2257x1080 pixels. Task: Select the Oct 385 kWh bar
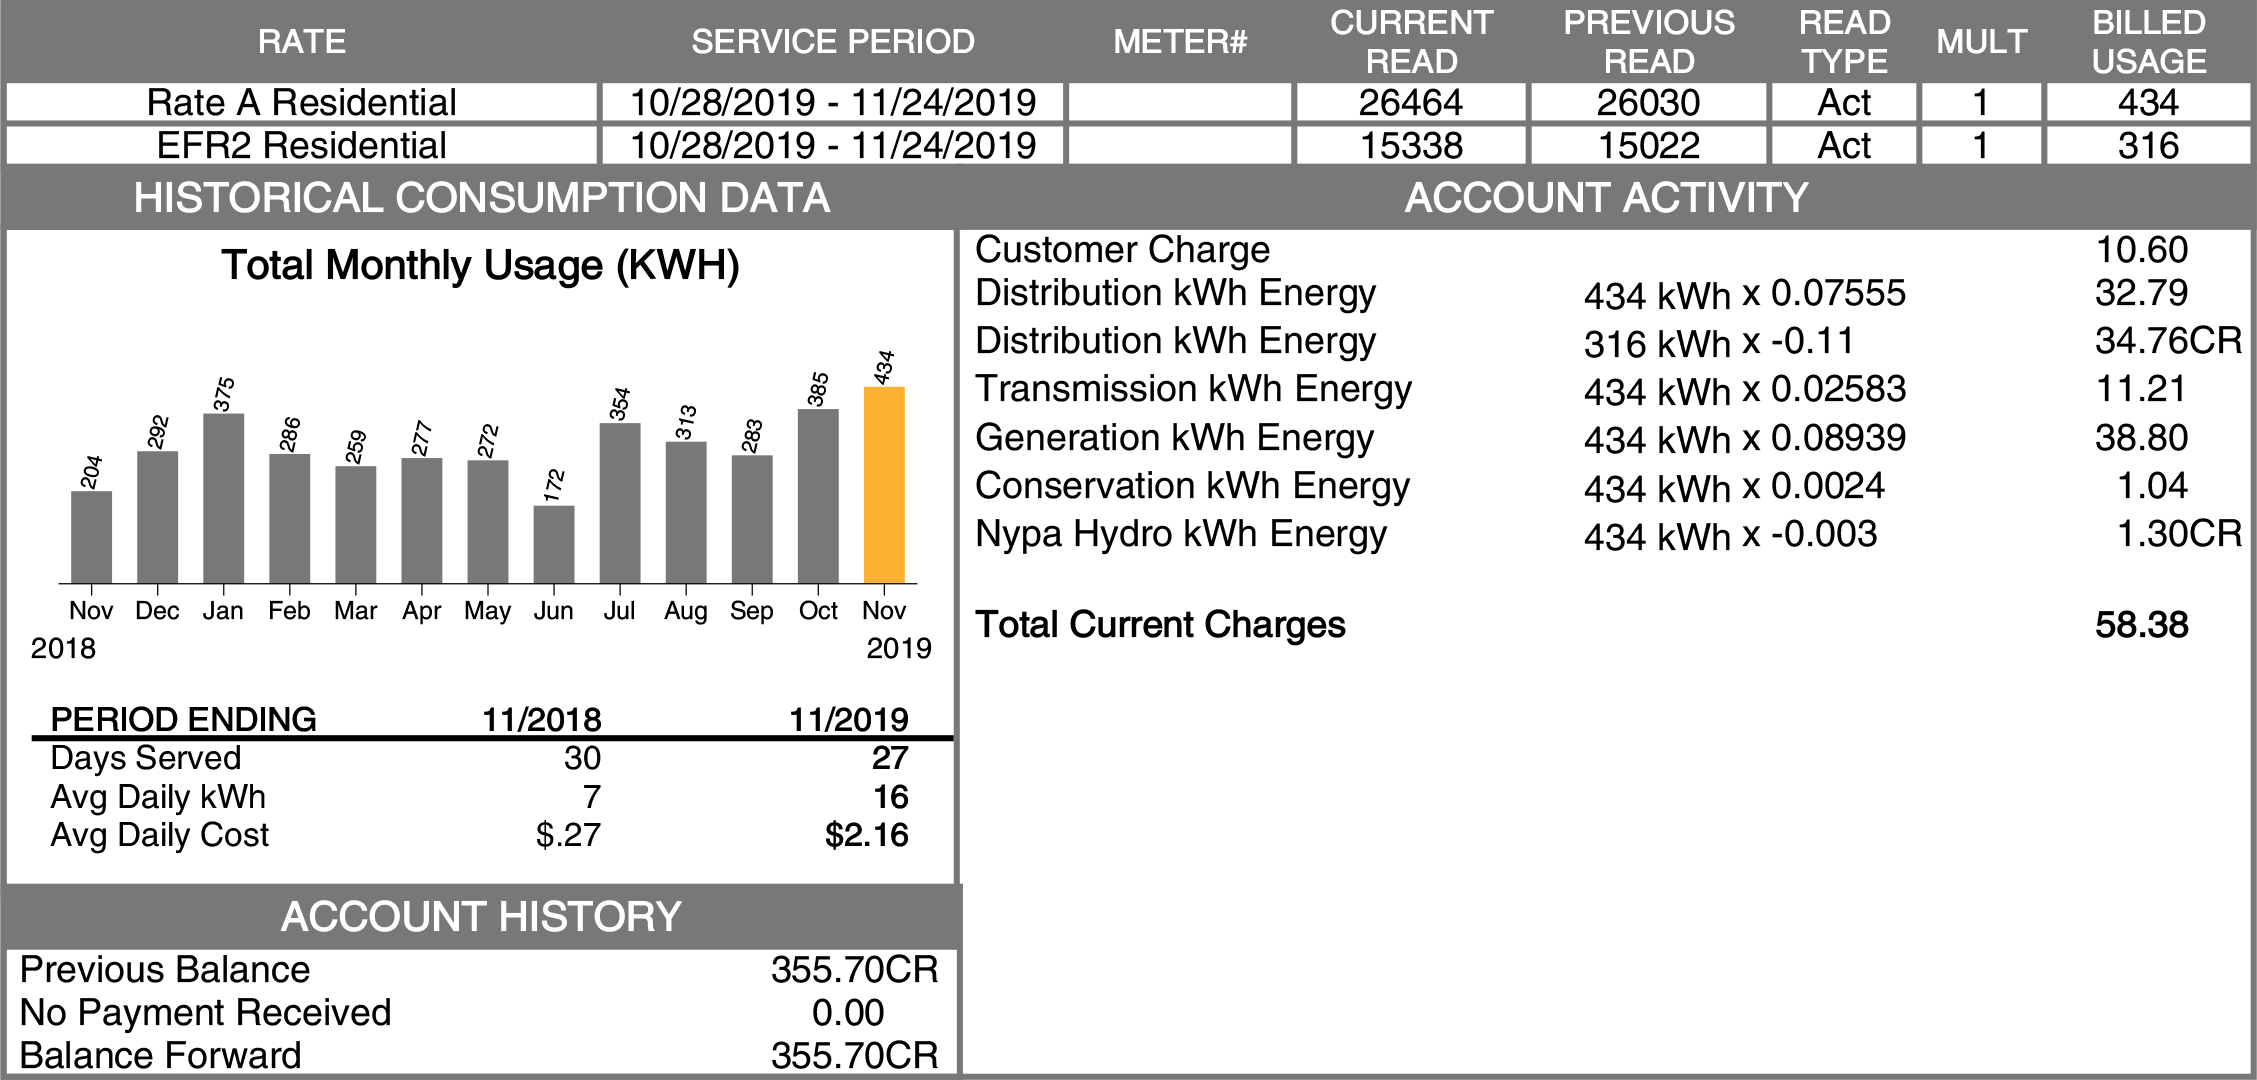818,496
